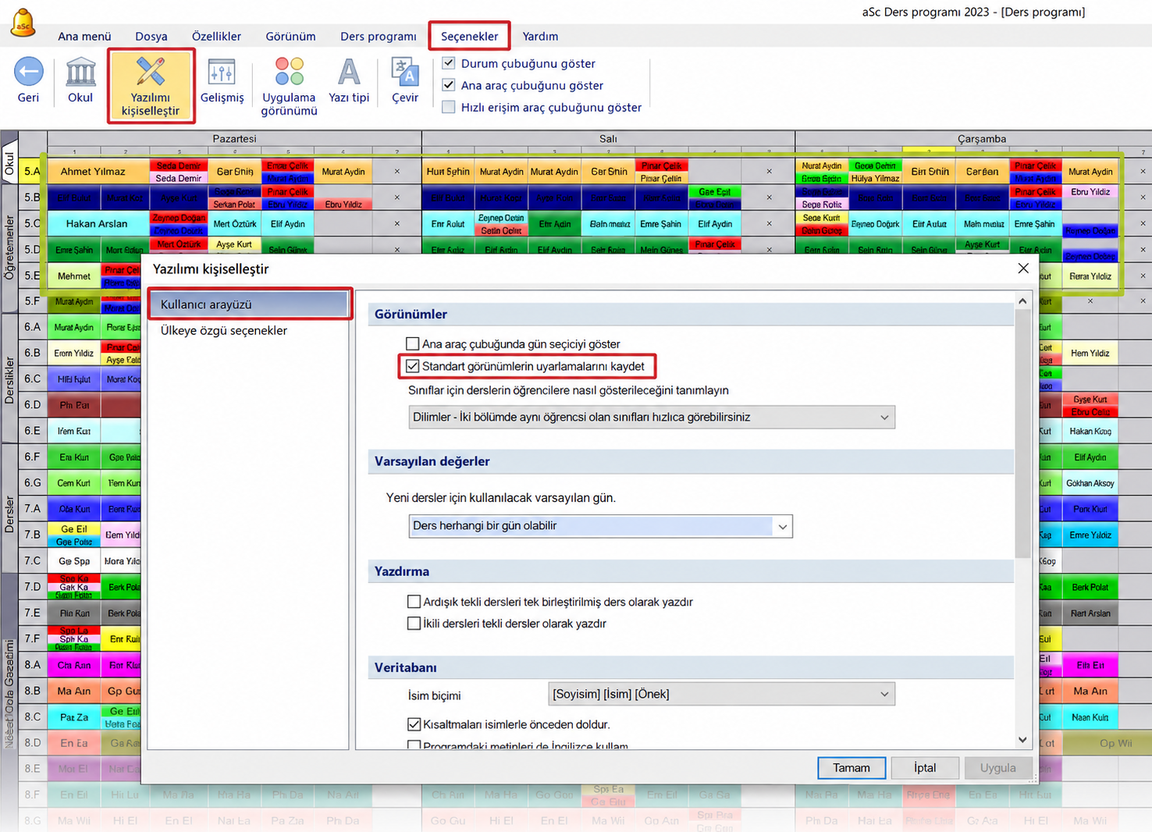Switch to the Görünüm menu tab
The width and height of the screenshot is (1152, 832).
coord(291,36)
